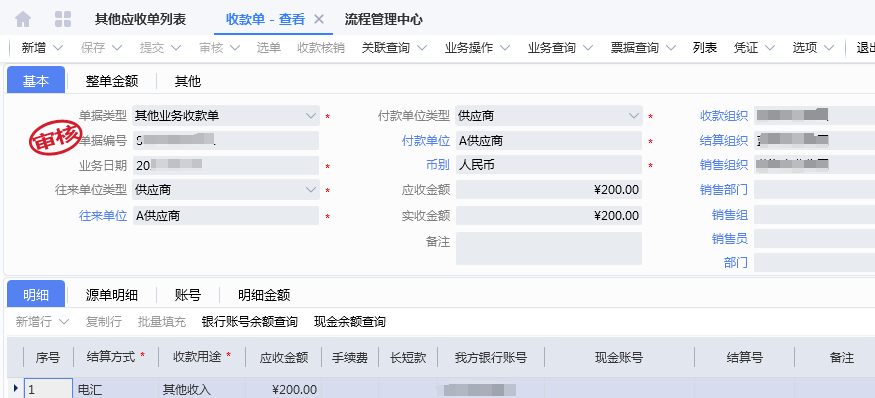
Task: Click 选单 in the toolbar
Action: click(268, 48)
